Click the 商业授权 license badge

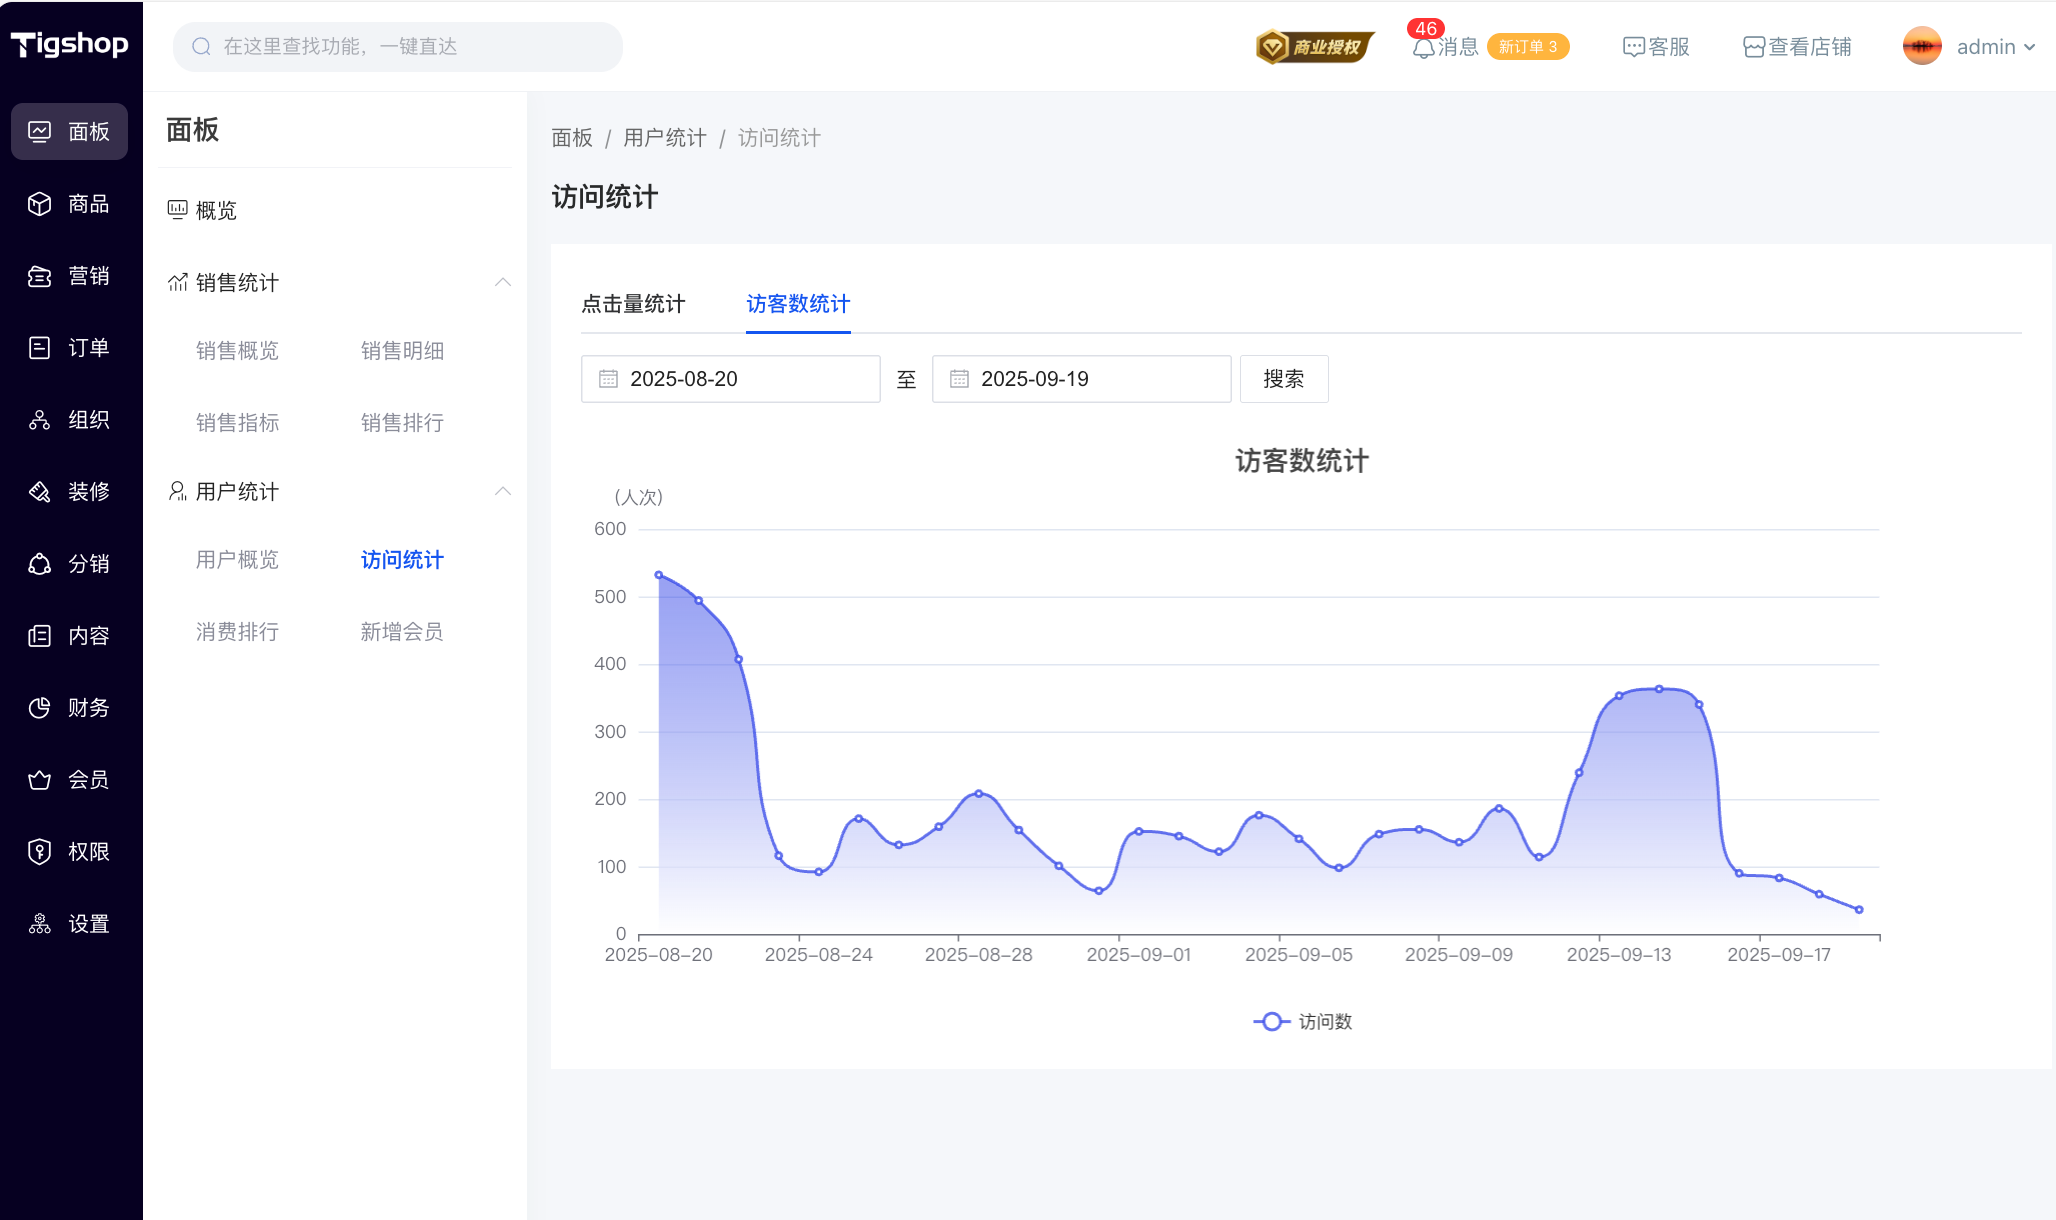[1315, 47]
